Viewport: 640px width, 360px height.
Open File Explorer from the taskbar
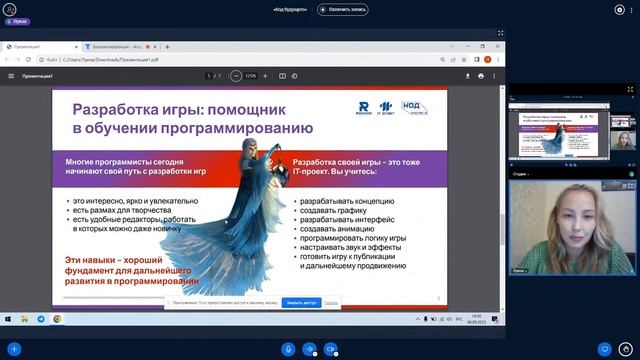coord(24,319)
